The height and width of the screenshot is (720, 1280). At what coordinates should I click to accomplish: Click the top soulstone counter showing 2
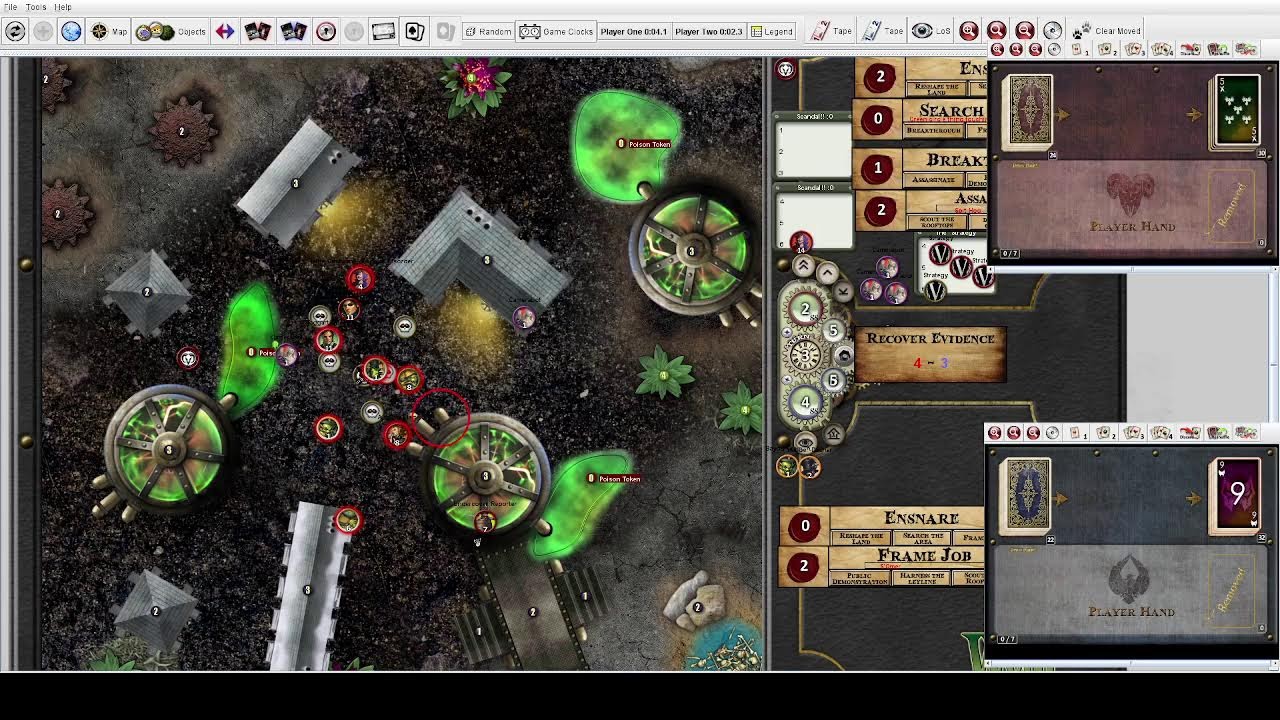pyautogui.click(x=805, y=309)
